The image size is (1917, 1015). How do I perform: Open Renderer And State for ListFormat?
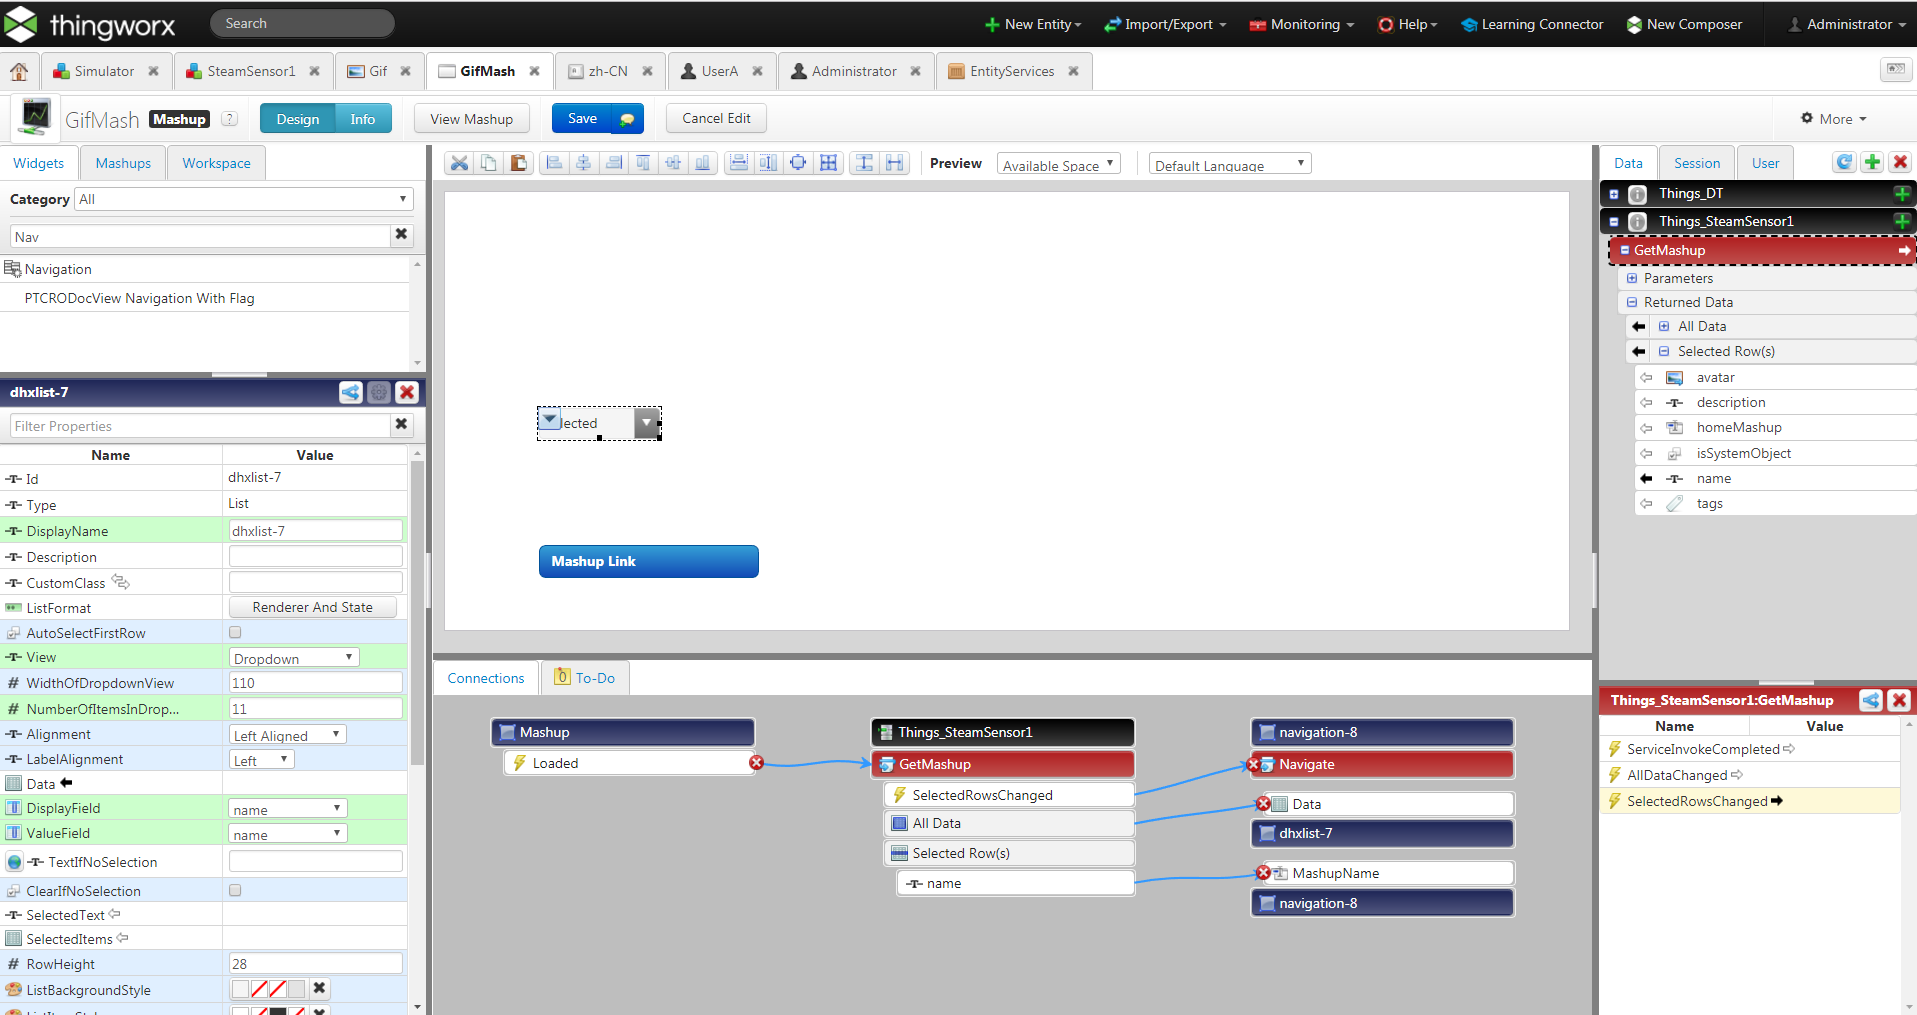(313, 607)
